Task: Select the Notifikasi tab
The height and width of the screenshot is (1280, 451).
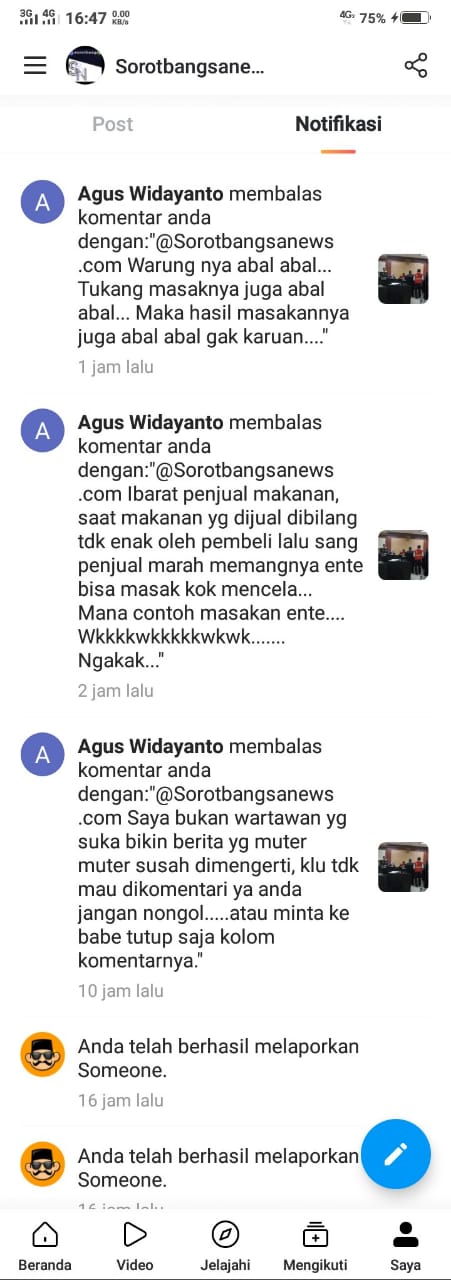Action: point(338,124)
